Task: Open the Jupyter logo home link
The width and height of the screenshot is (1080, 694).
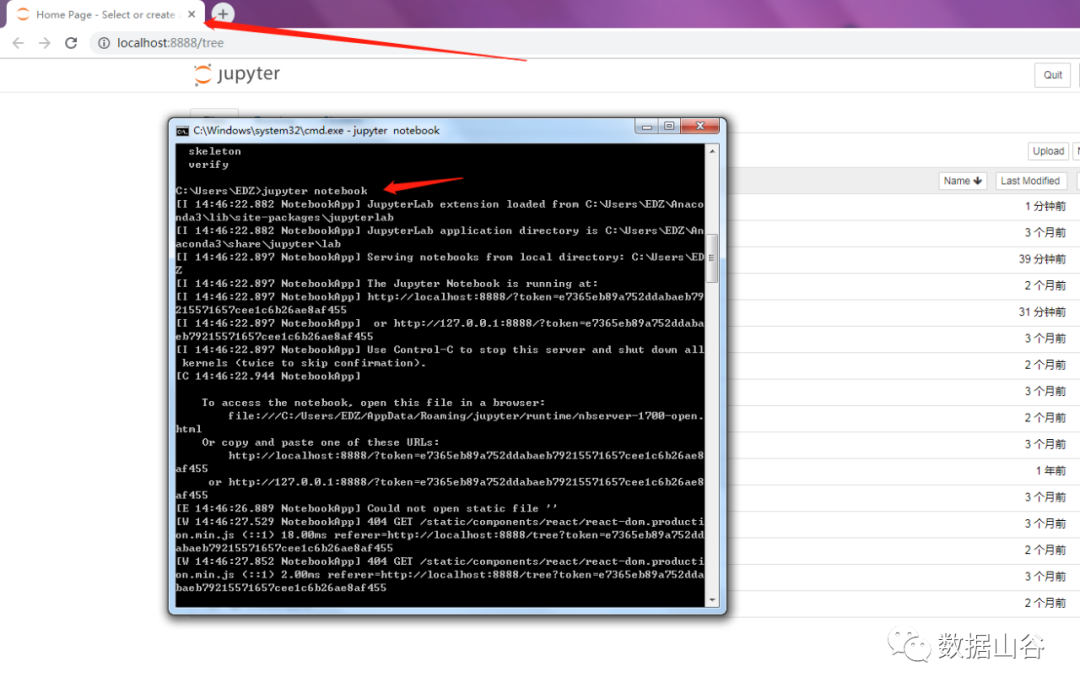Action: (237, 74)
